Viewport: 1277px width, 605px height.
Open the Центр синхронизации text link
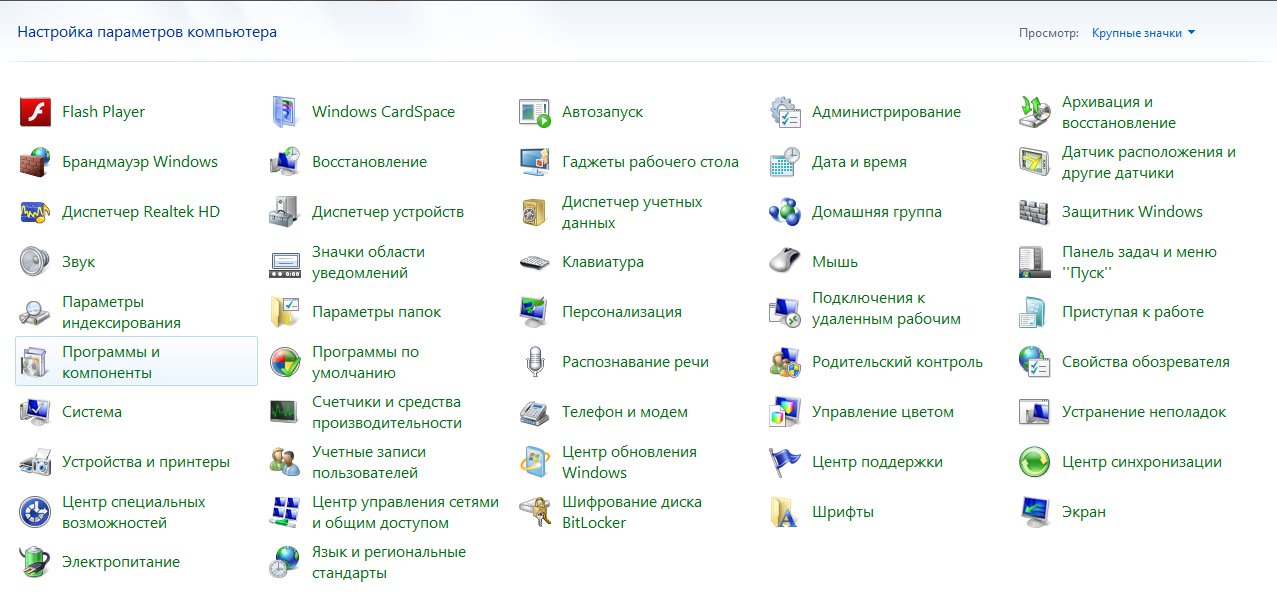coord(1142,462)
